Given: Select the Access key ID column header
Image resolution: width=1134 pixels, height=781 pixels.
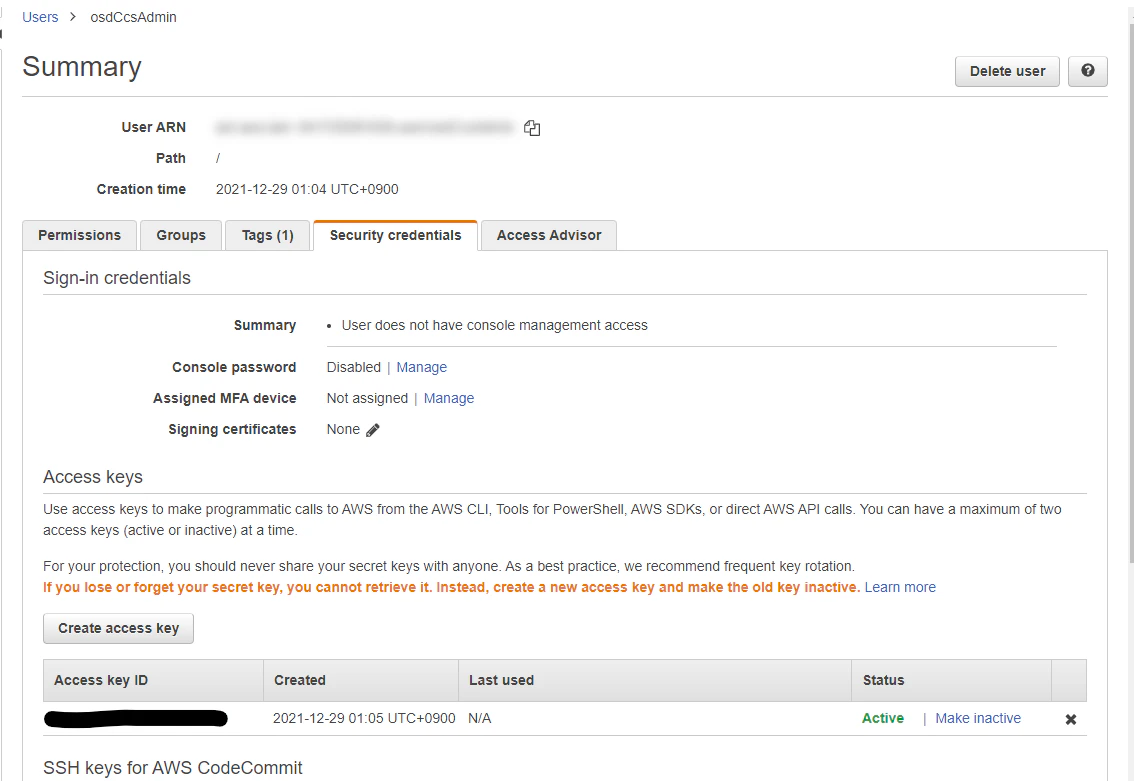Looking at the screenshot, I should coord(153,680).
